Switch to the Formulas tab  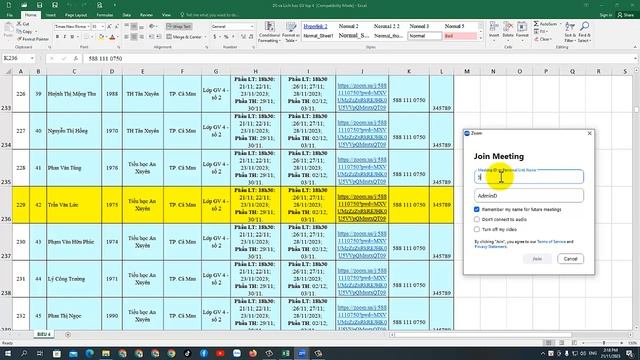tap(105, 15)
